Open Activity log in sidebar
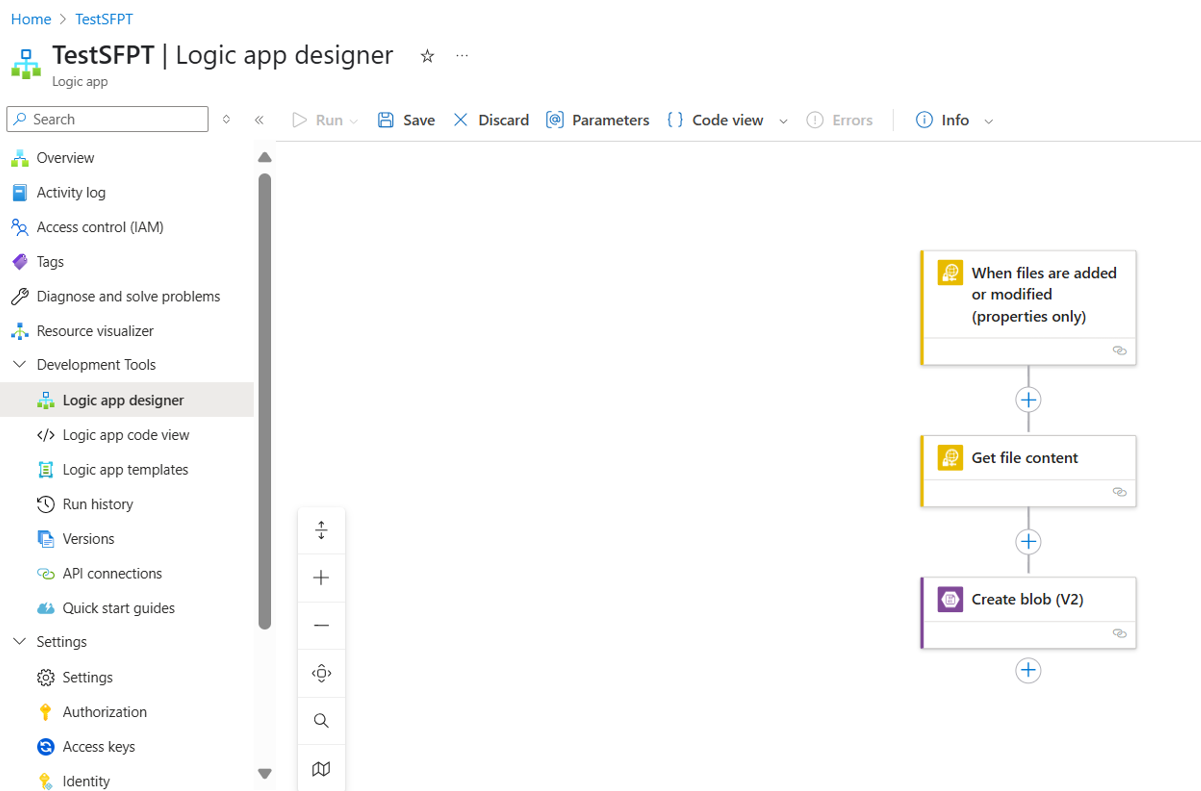This screenshot has height=791, width=1201. (71, 192)
